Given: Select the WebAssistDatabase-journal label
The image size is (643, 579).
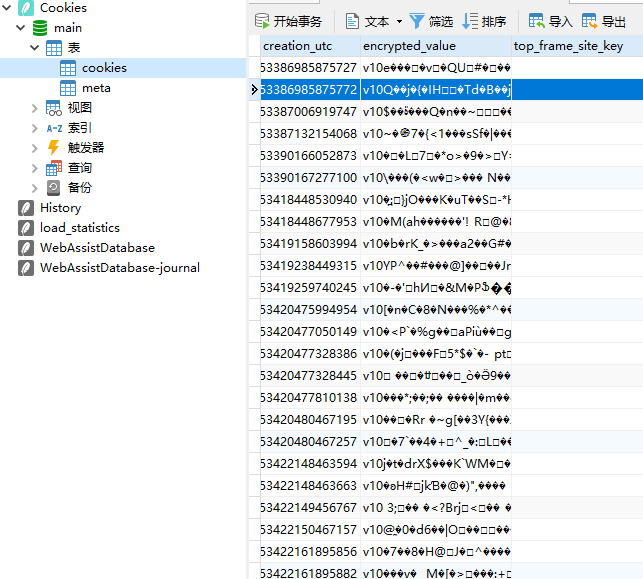Looking at the screenshot, I should click(x=120, y=268).
